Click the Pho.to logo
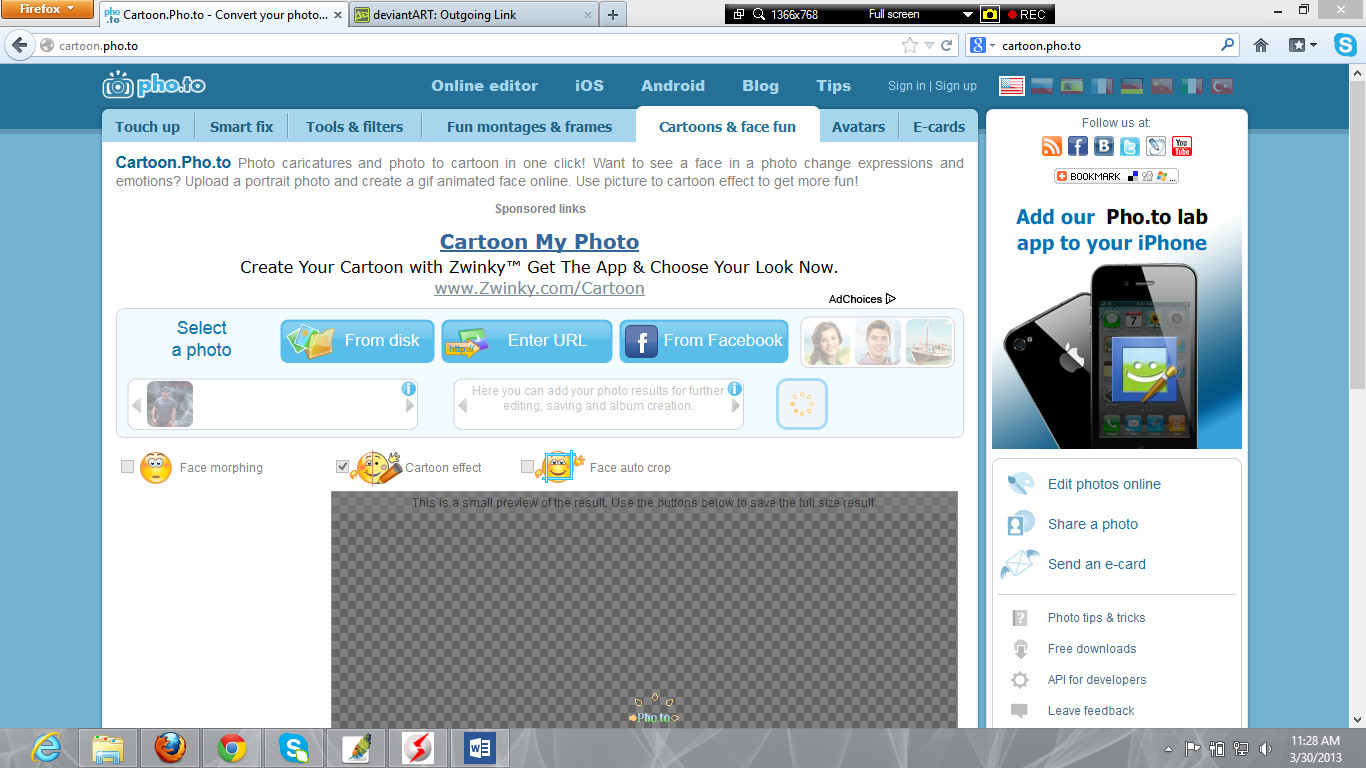 [154, 85]
